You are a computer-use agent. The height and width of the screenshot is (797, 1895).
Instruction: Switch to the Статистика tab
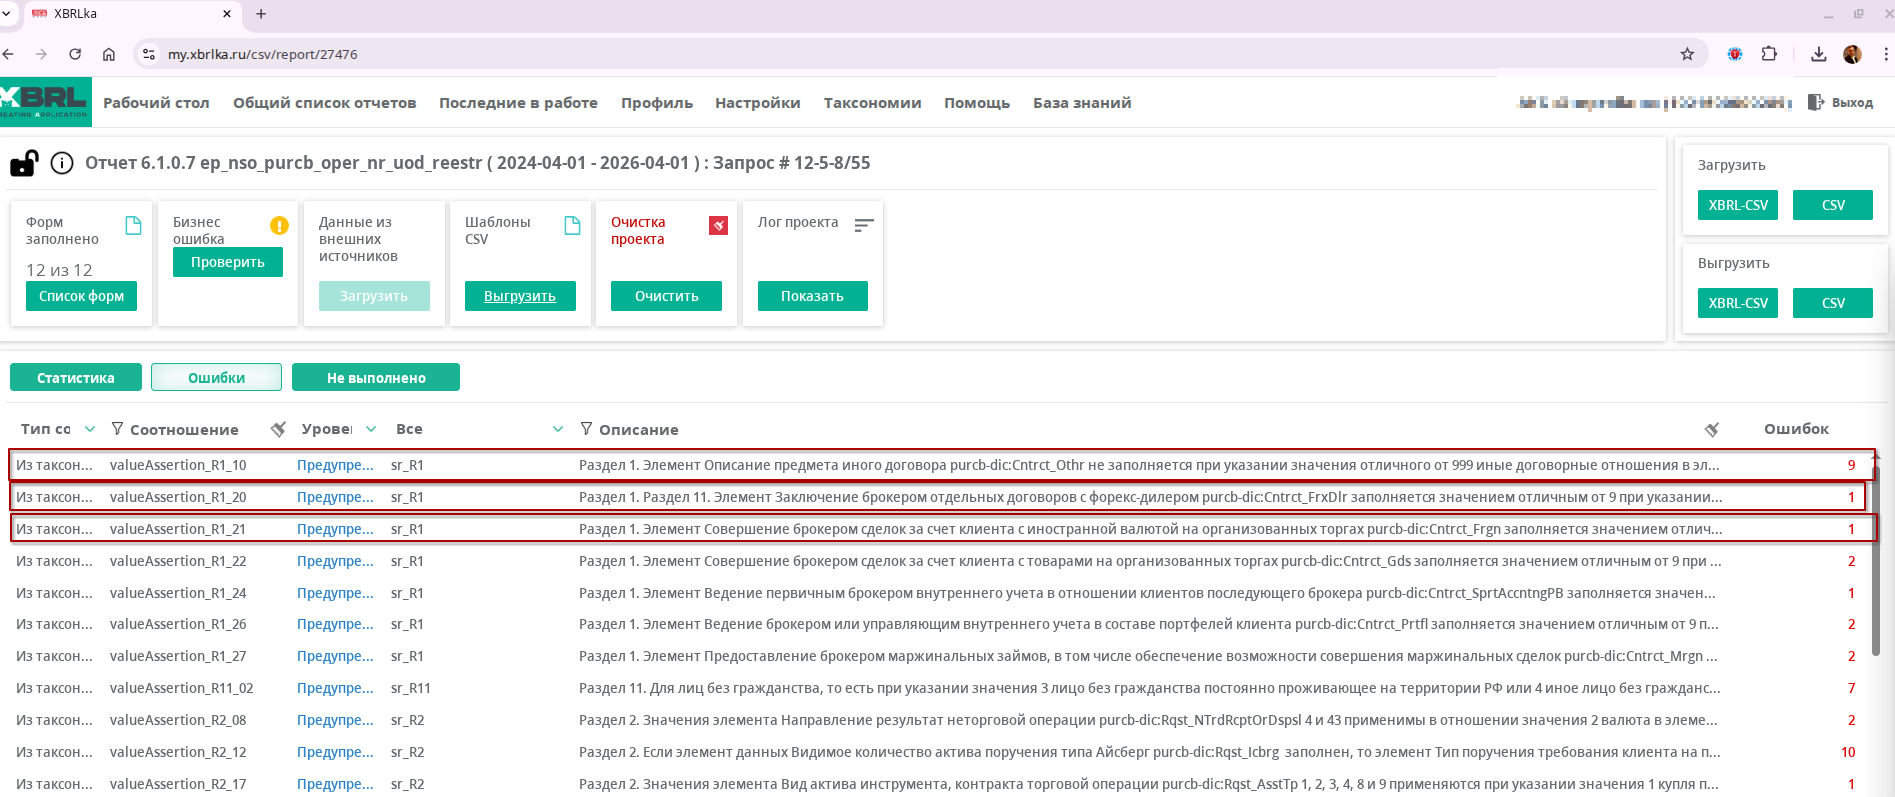coord(76,378)
